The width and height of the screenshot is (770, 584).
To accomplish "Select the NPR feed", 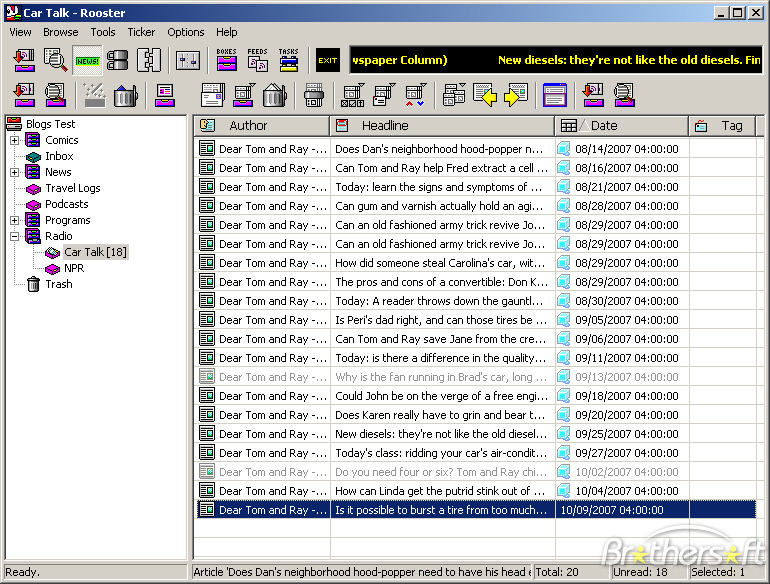I will click(74, 268).
